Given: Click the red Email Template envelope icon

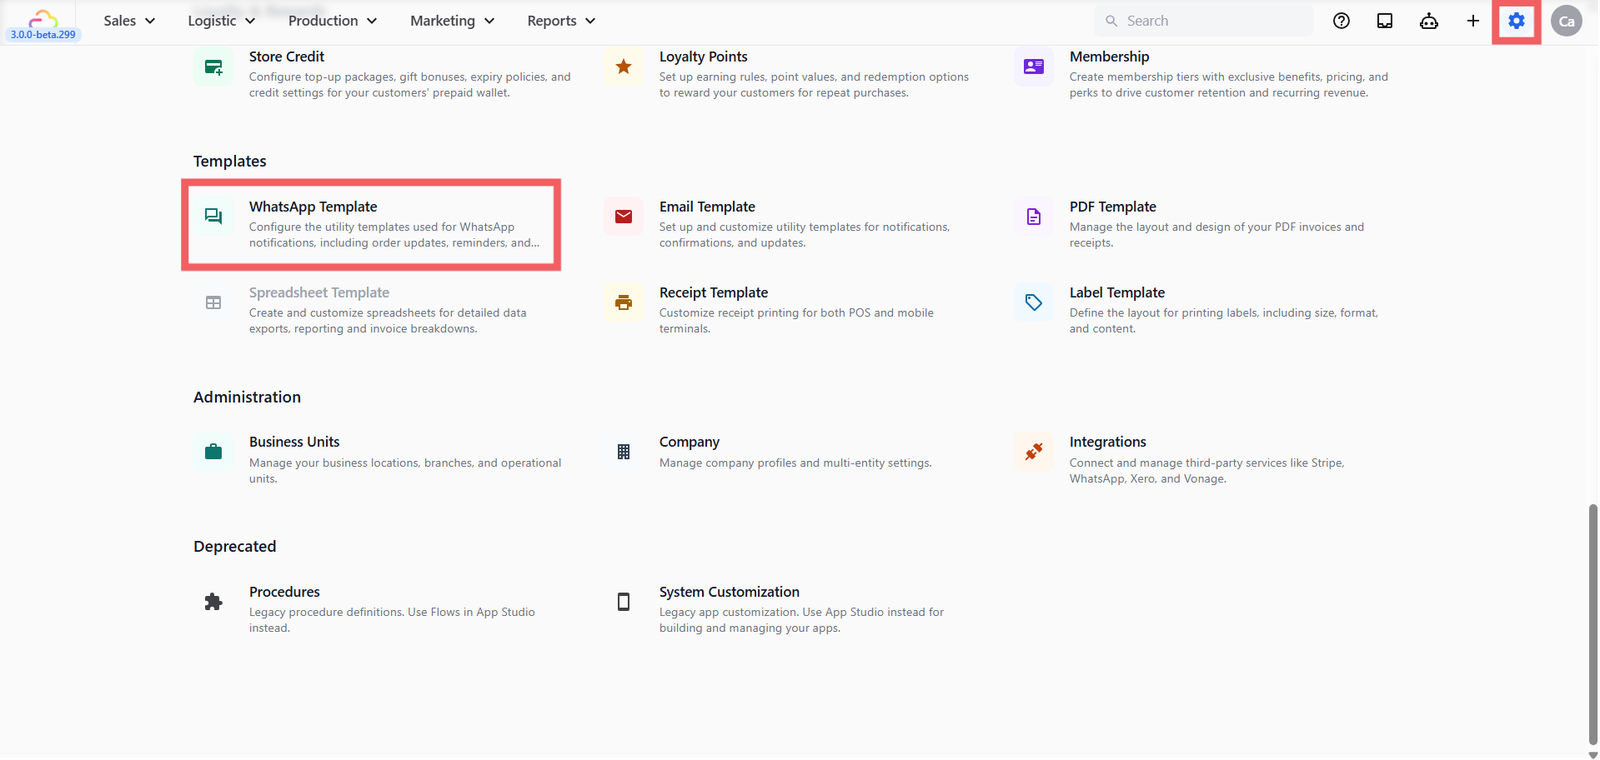Looking at the screenshot, I should click(623, 216).
